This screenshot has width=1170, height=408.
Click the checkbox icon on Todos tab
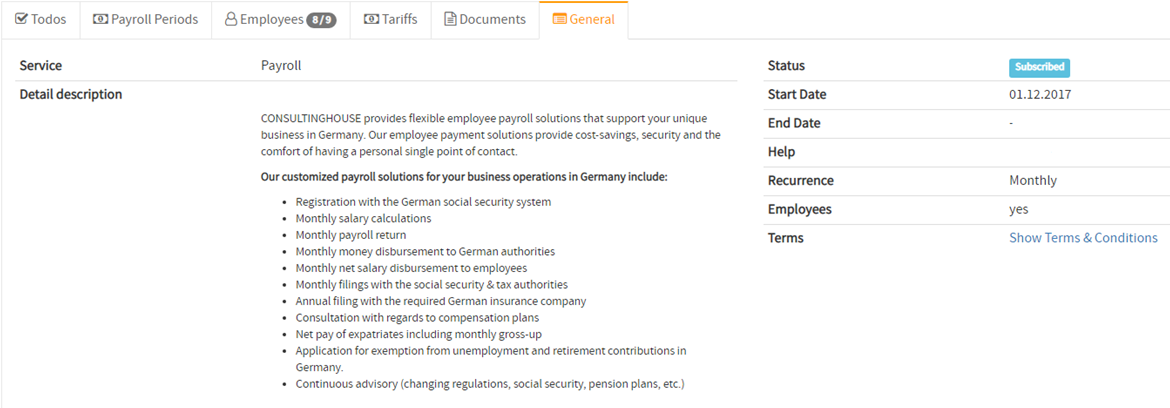(x=21, y=19)
